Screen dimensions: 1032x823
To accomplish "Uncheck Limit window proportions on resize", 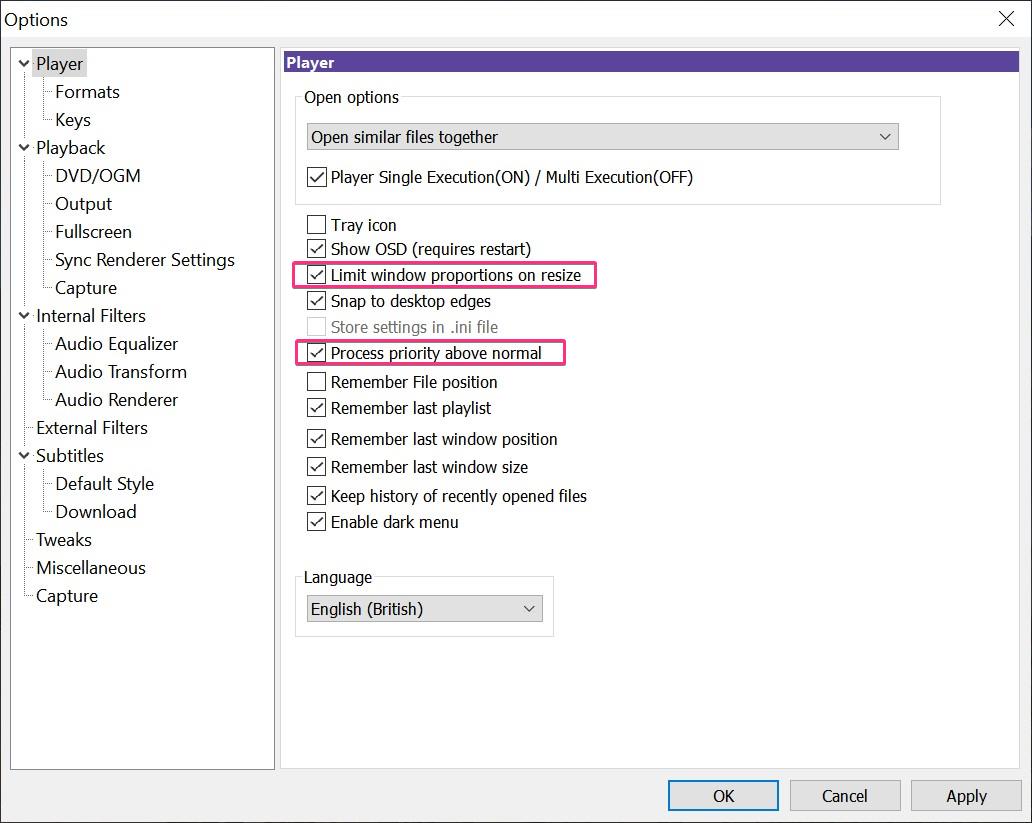I will coord(317,275).
